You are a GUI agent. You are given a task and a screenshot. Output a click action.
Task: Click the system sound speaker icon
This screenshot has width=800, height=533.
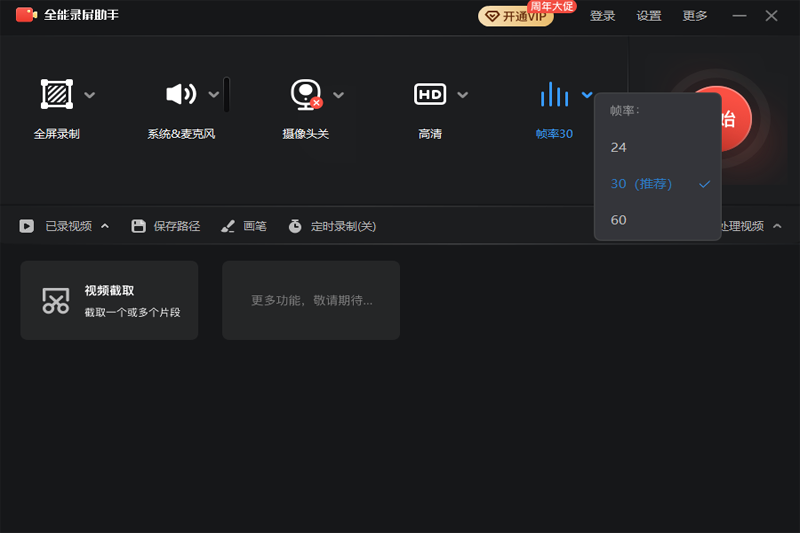click(181, 94)
